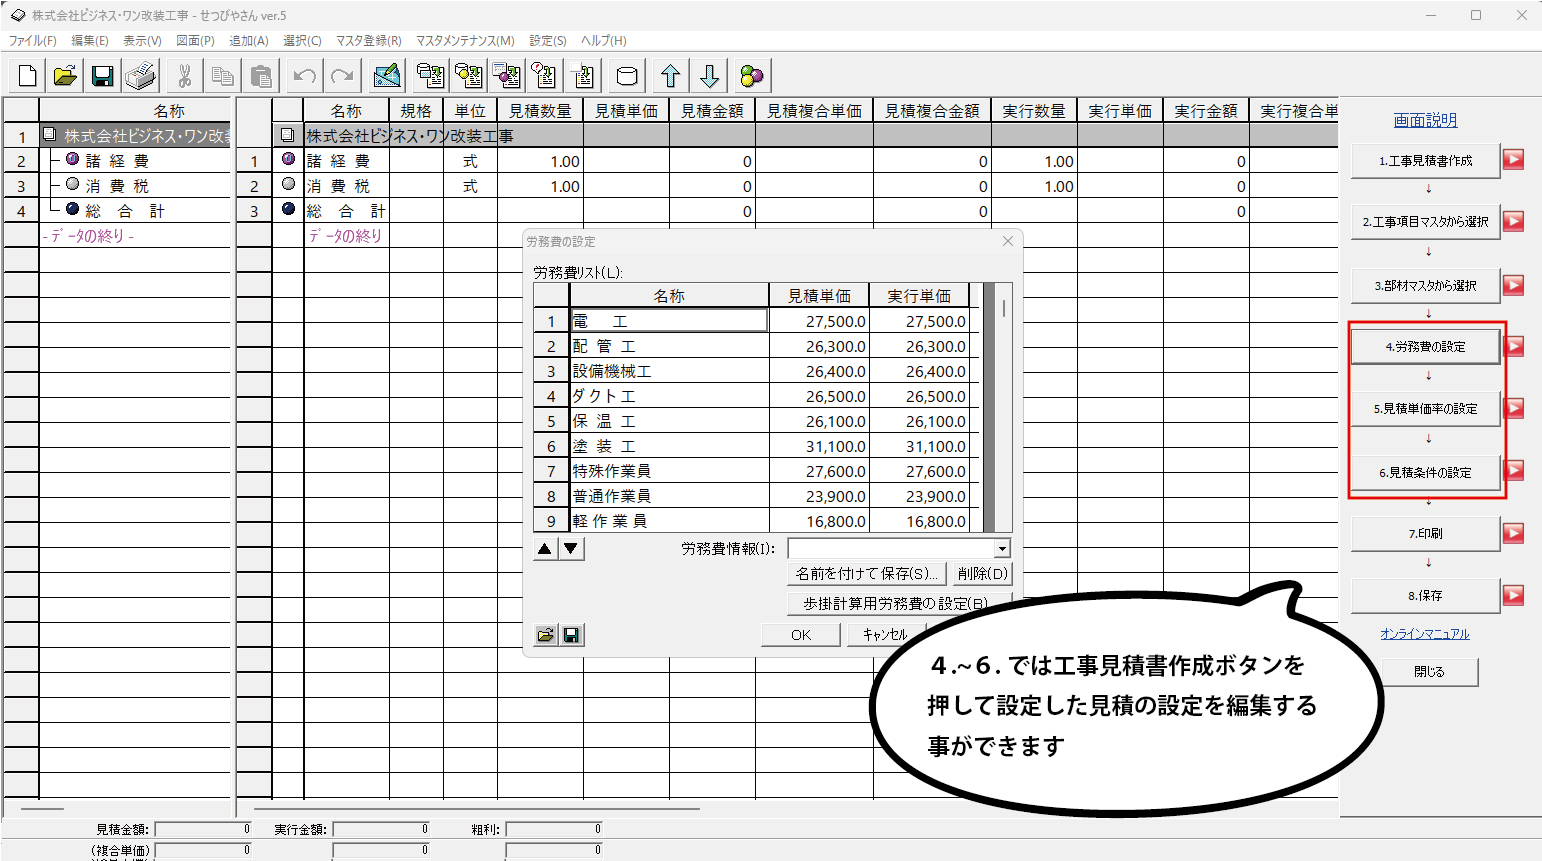Viewport: 1542px width, 861px height.
Task: Click the 労務費リスト vertical scrollbar
Action: [x=1003, y=407]
